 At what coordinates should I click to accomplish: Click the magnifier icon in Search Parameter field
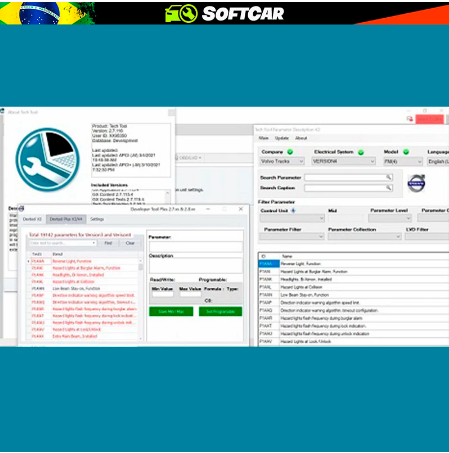point(389,177)
